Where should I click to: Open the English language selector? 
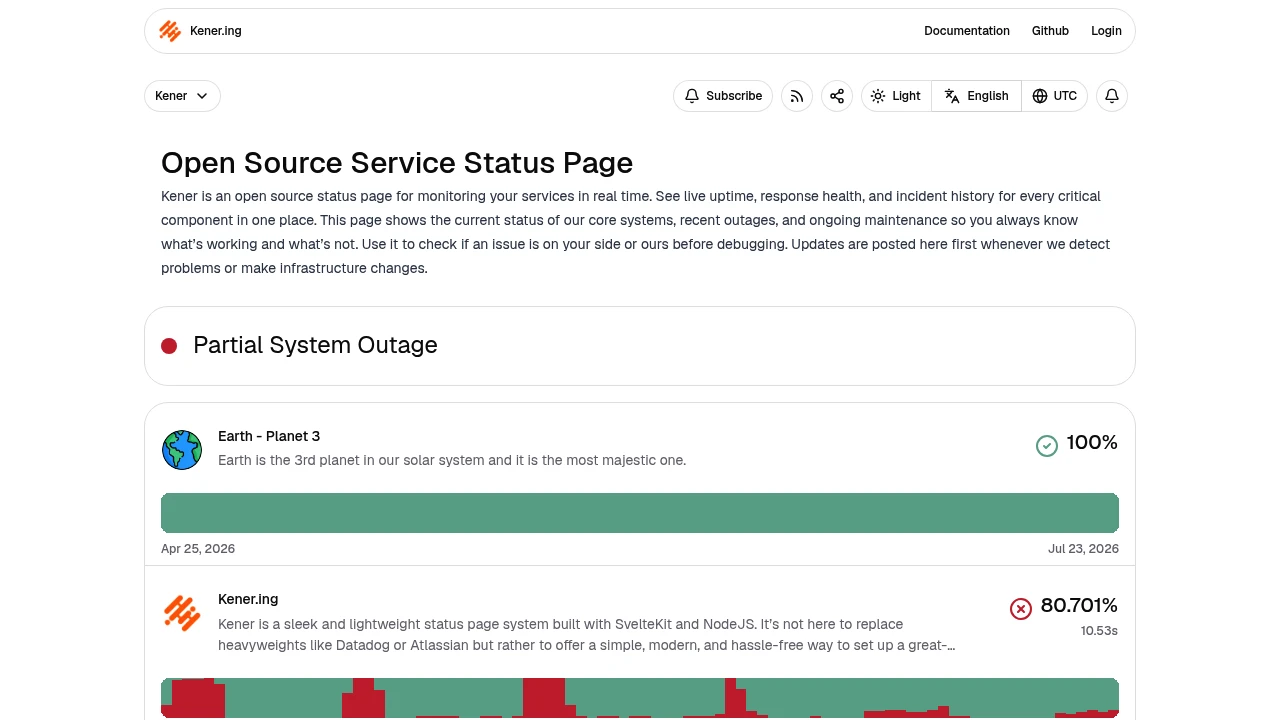tap(977, 96)
